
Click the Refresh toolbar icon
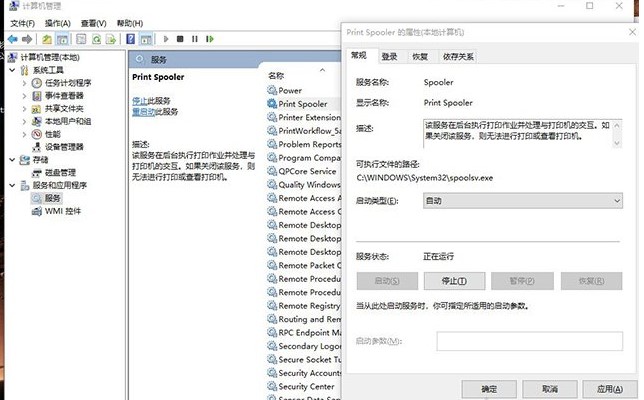pos(97,39)
